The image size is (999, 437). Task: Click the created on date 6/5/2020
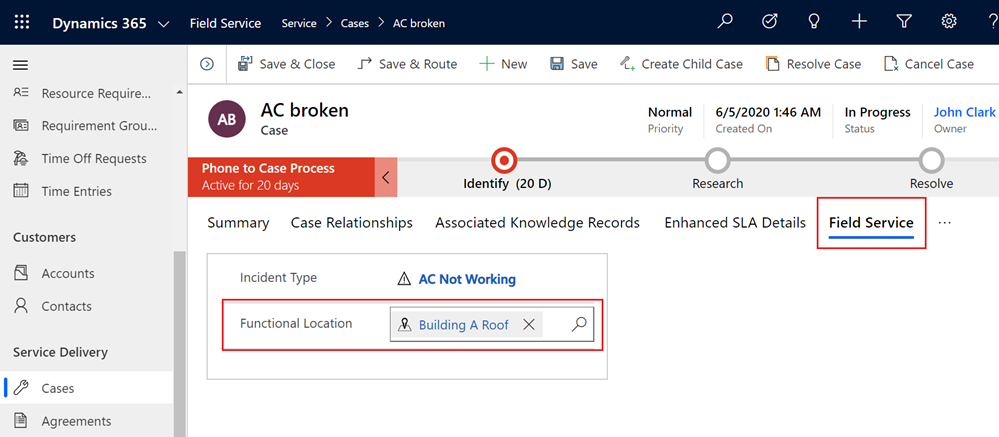768,112
